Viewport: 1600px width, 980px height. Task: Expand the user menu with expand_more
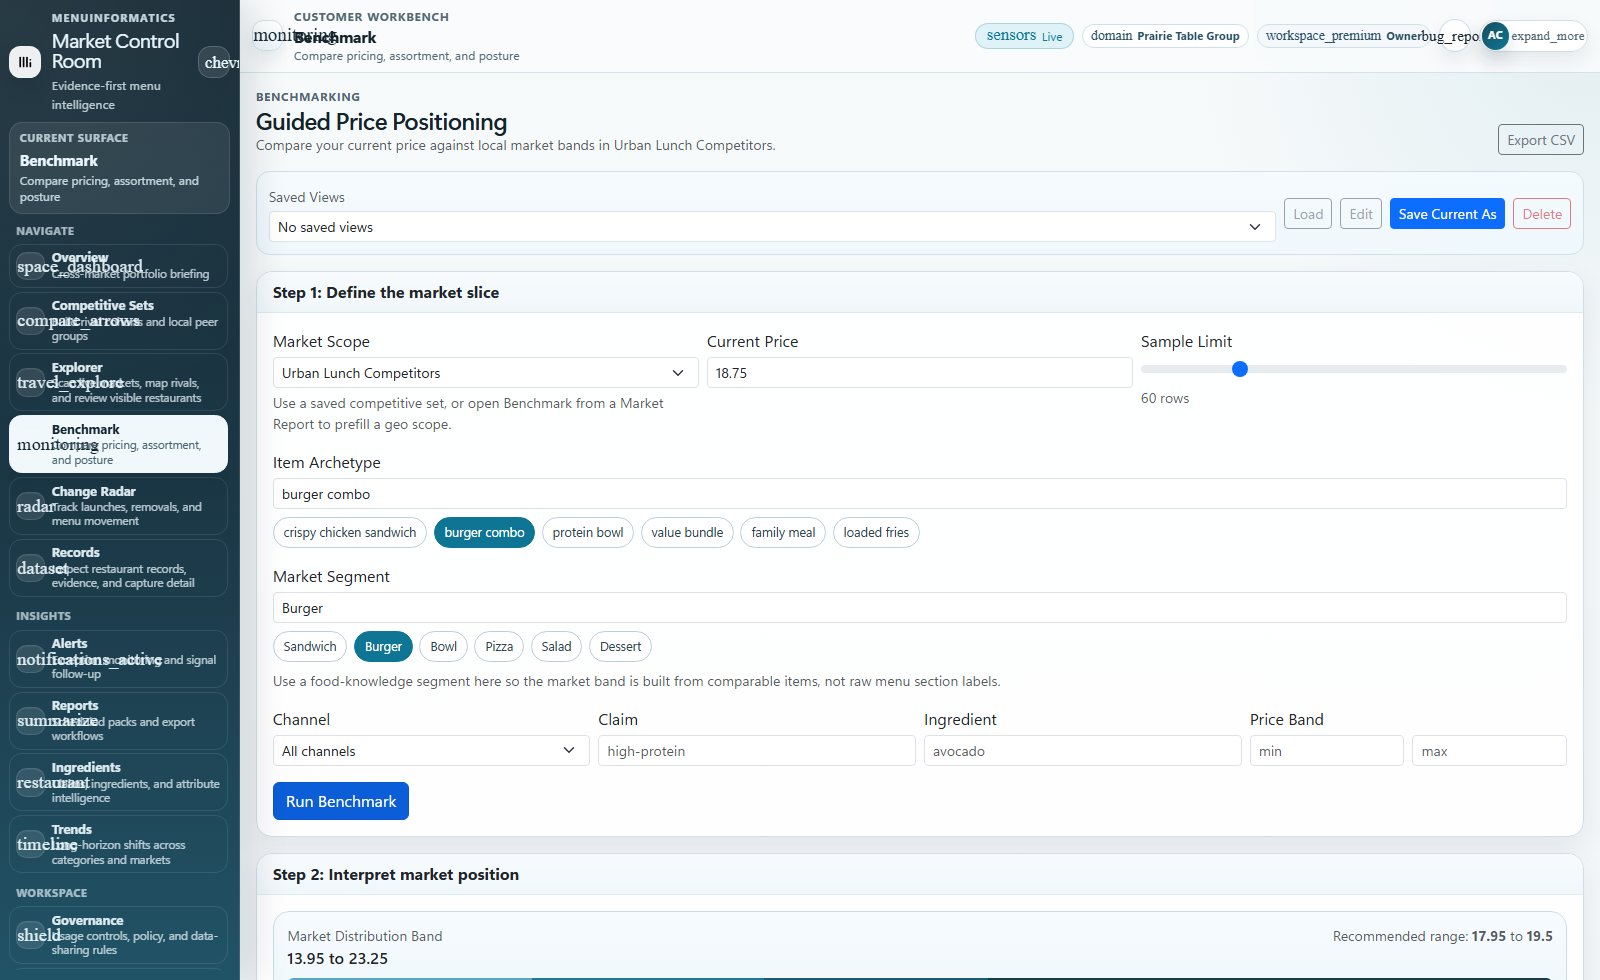point(1547,36)
